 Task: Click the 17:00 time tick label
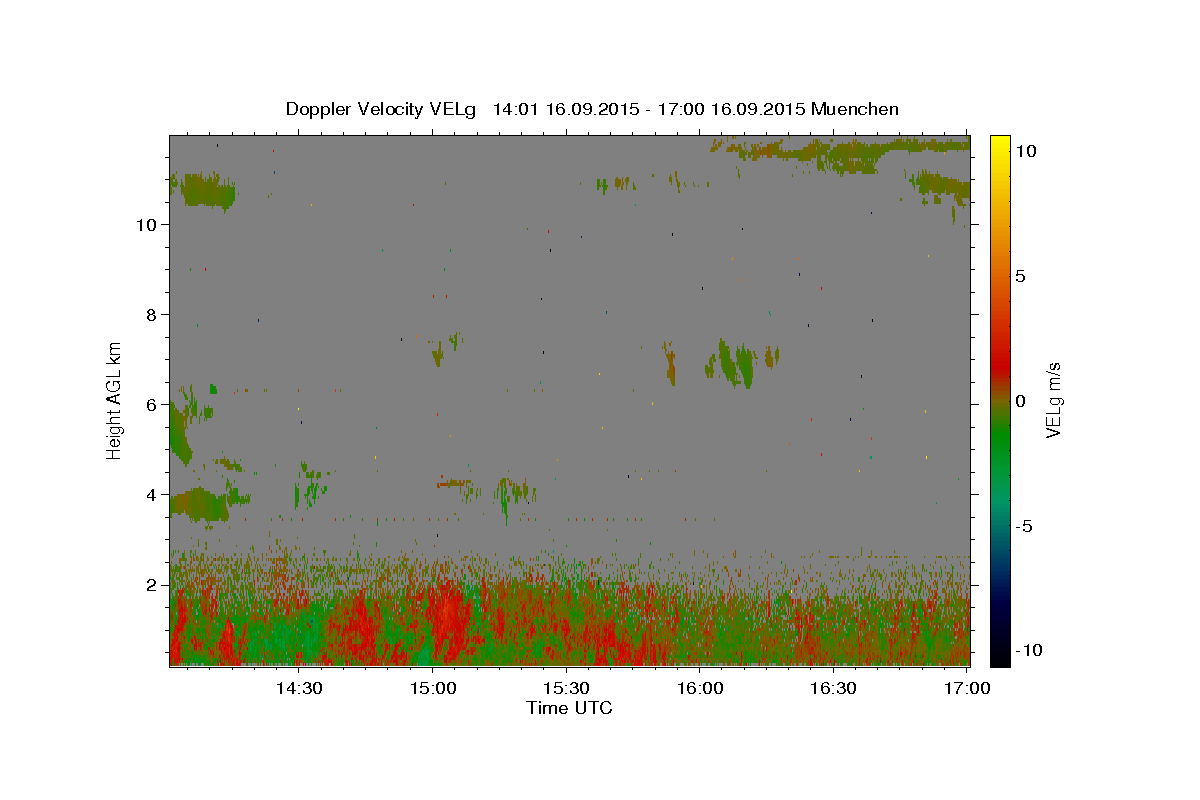coord(968,688)
